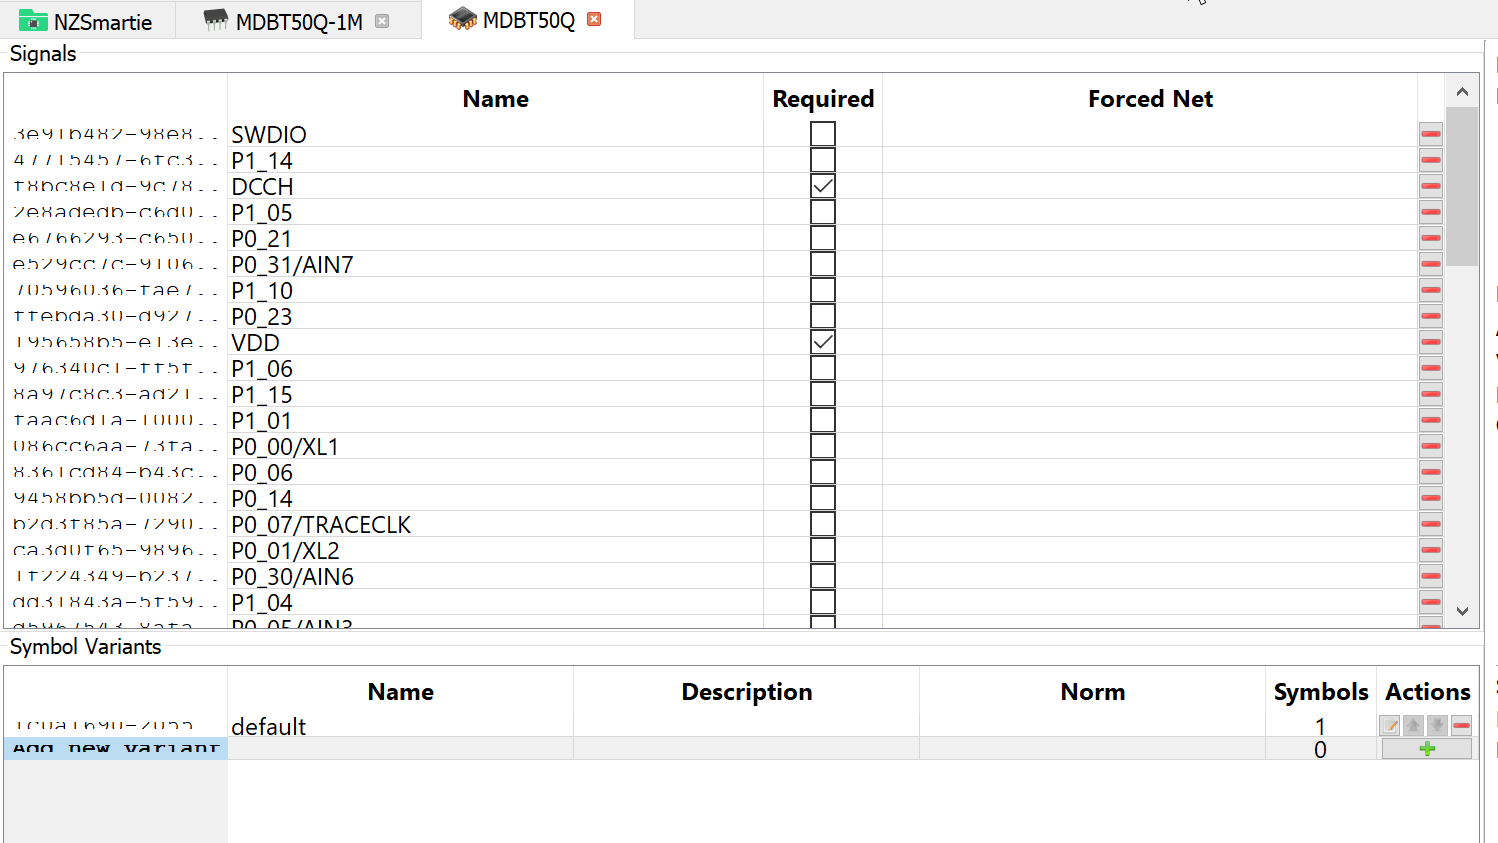The height and width of the screenshot is (843, 1498).
Task: Enable Required for the SWDIO signal
Action: 822,133
